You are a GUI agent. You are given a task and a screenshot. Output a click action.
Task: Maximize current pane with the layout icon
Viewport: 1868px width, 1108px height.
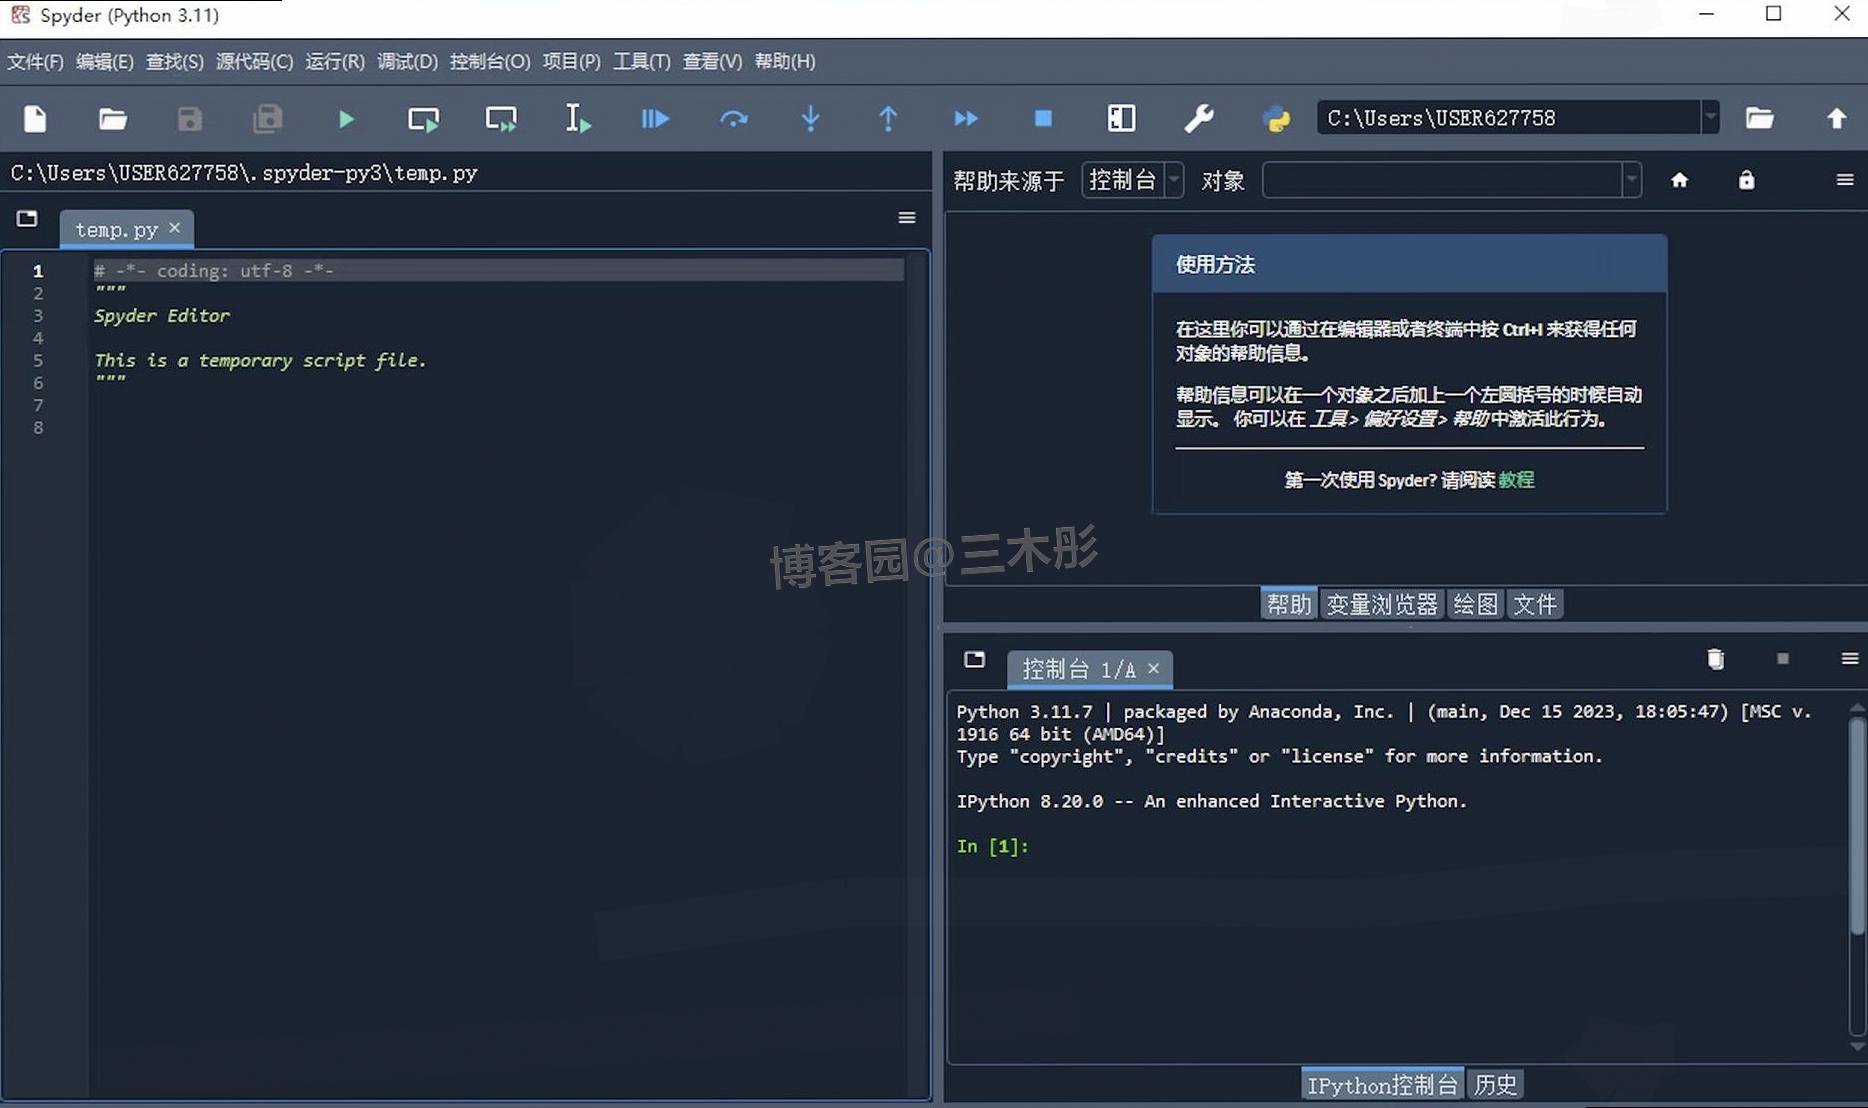[1121, 118]
